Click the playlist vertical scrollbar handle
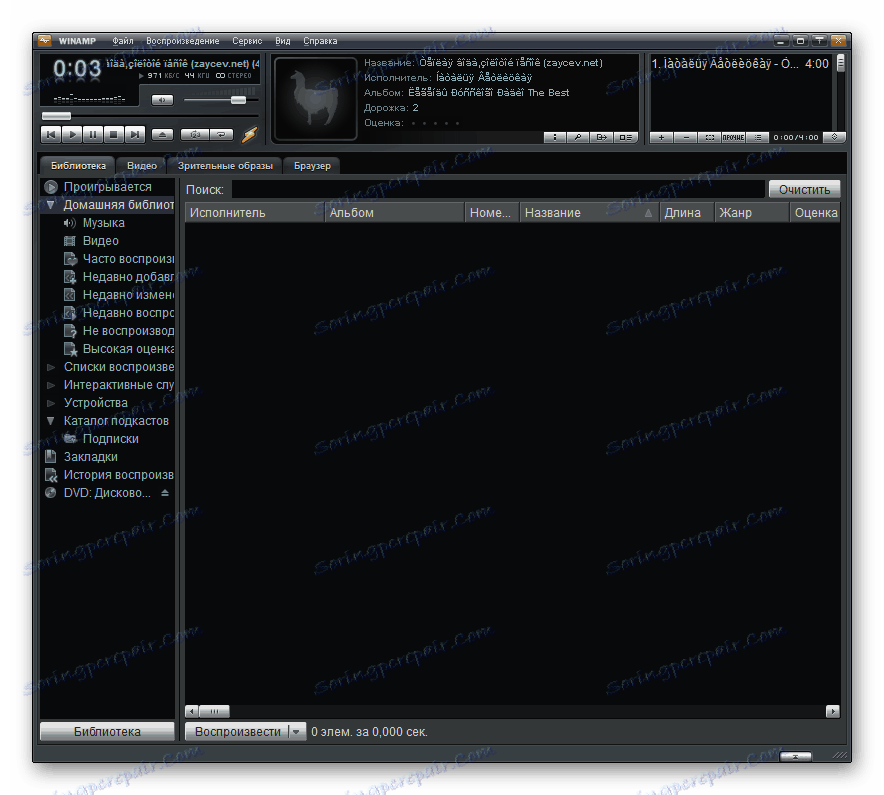 pyautogui.click(x=841, y=63)
